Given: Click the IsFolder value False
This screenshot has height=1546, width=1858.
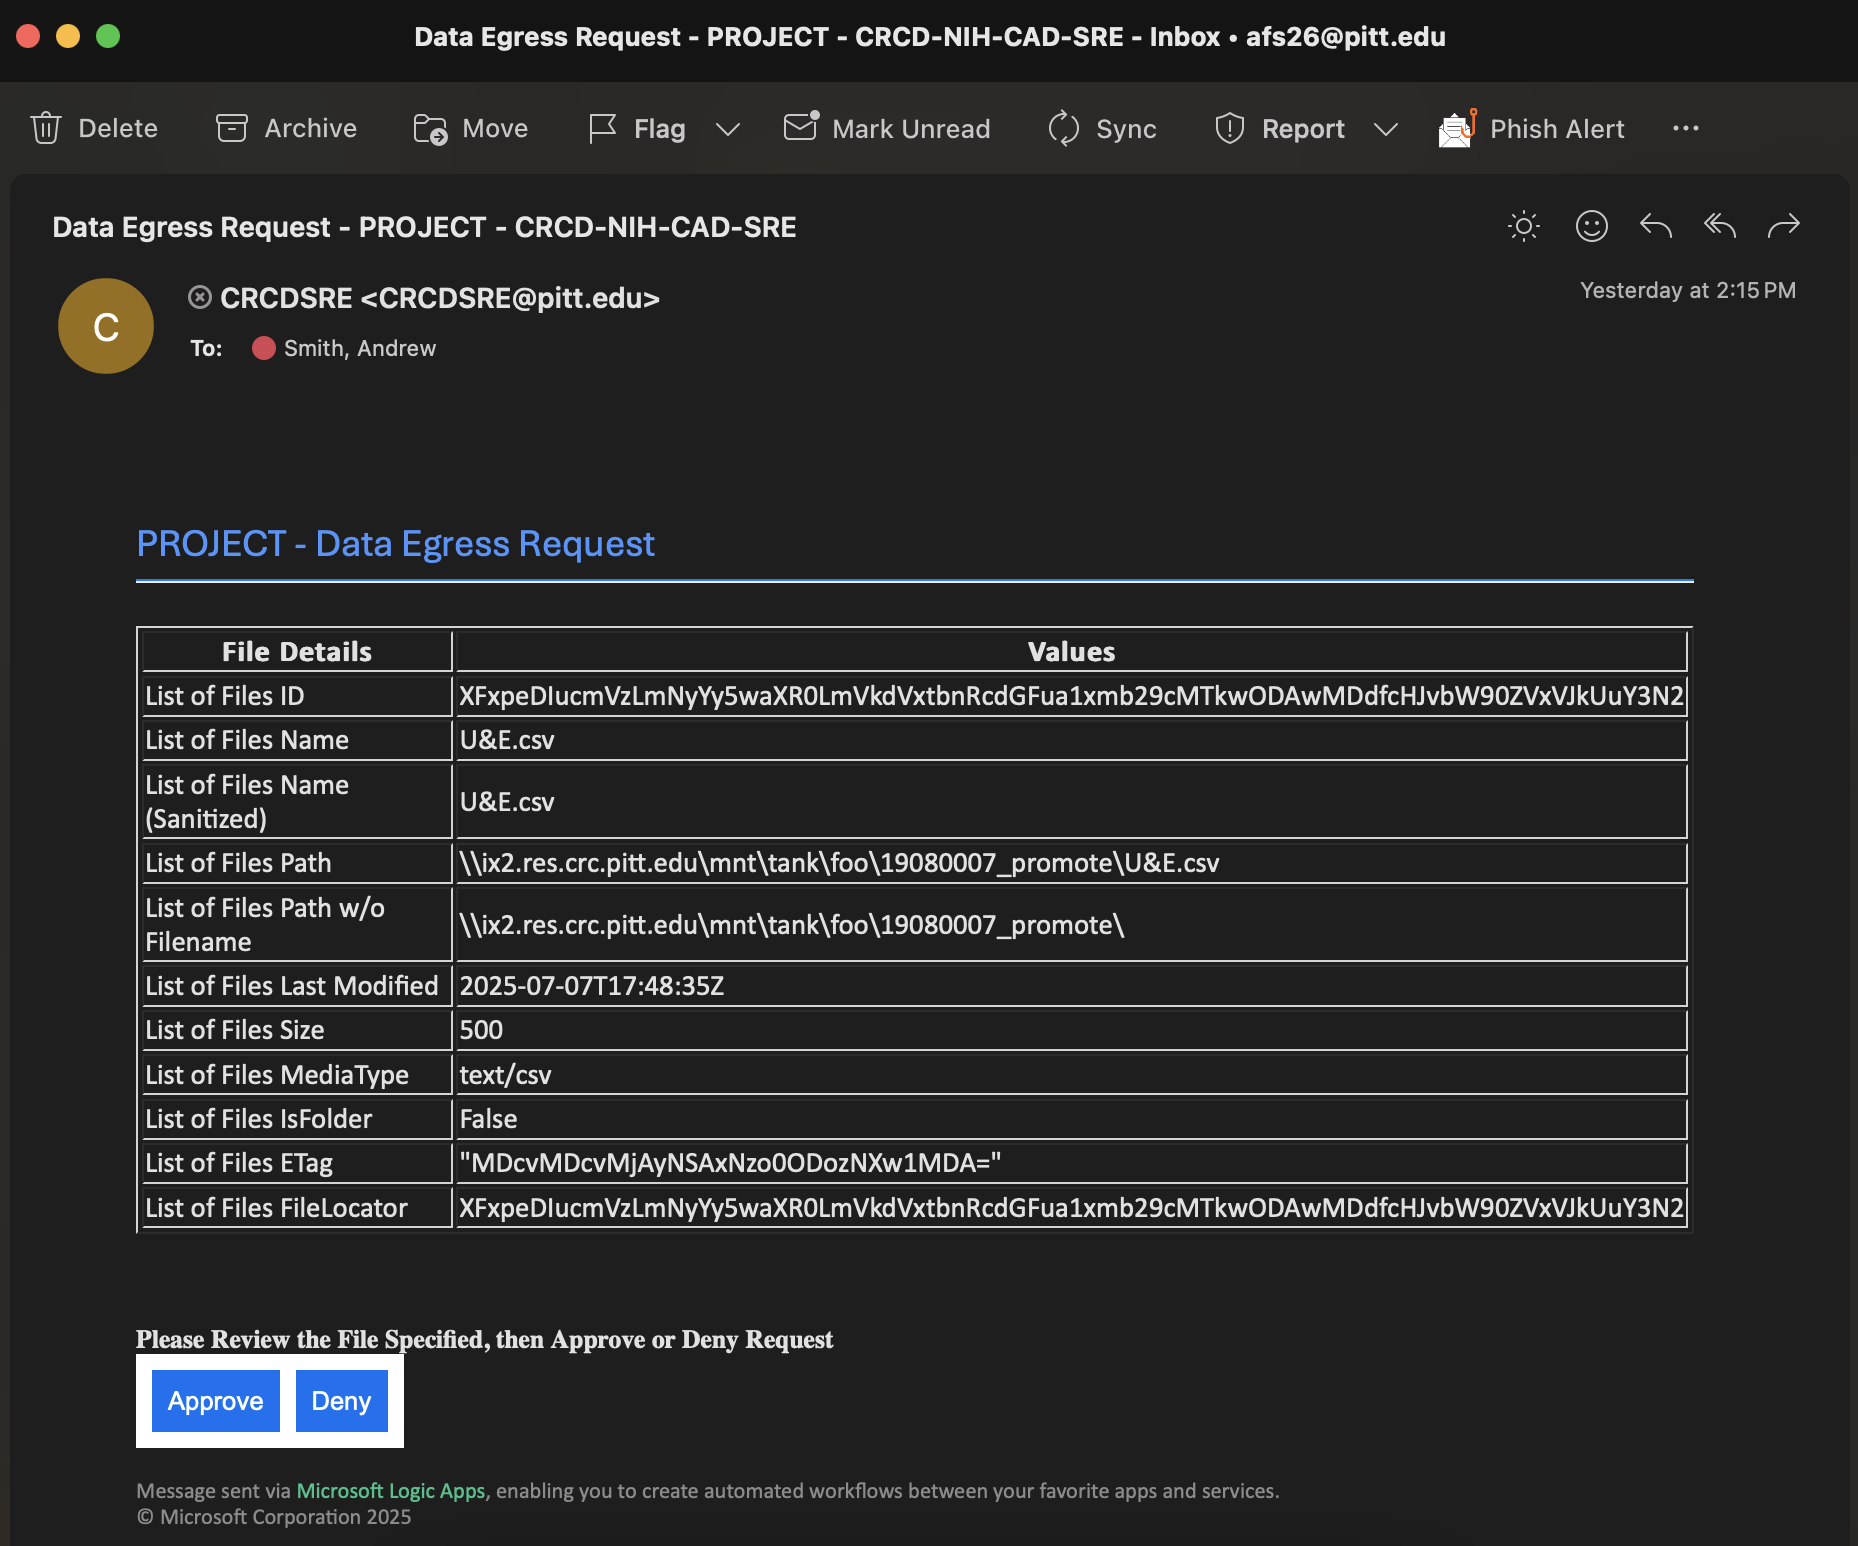Looking at the screenshot, I should coord(488,1119).
